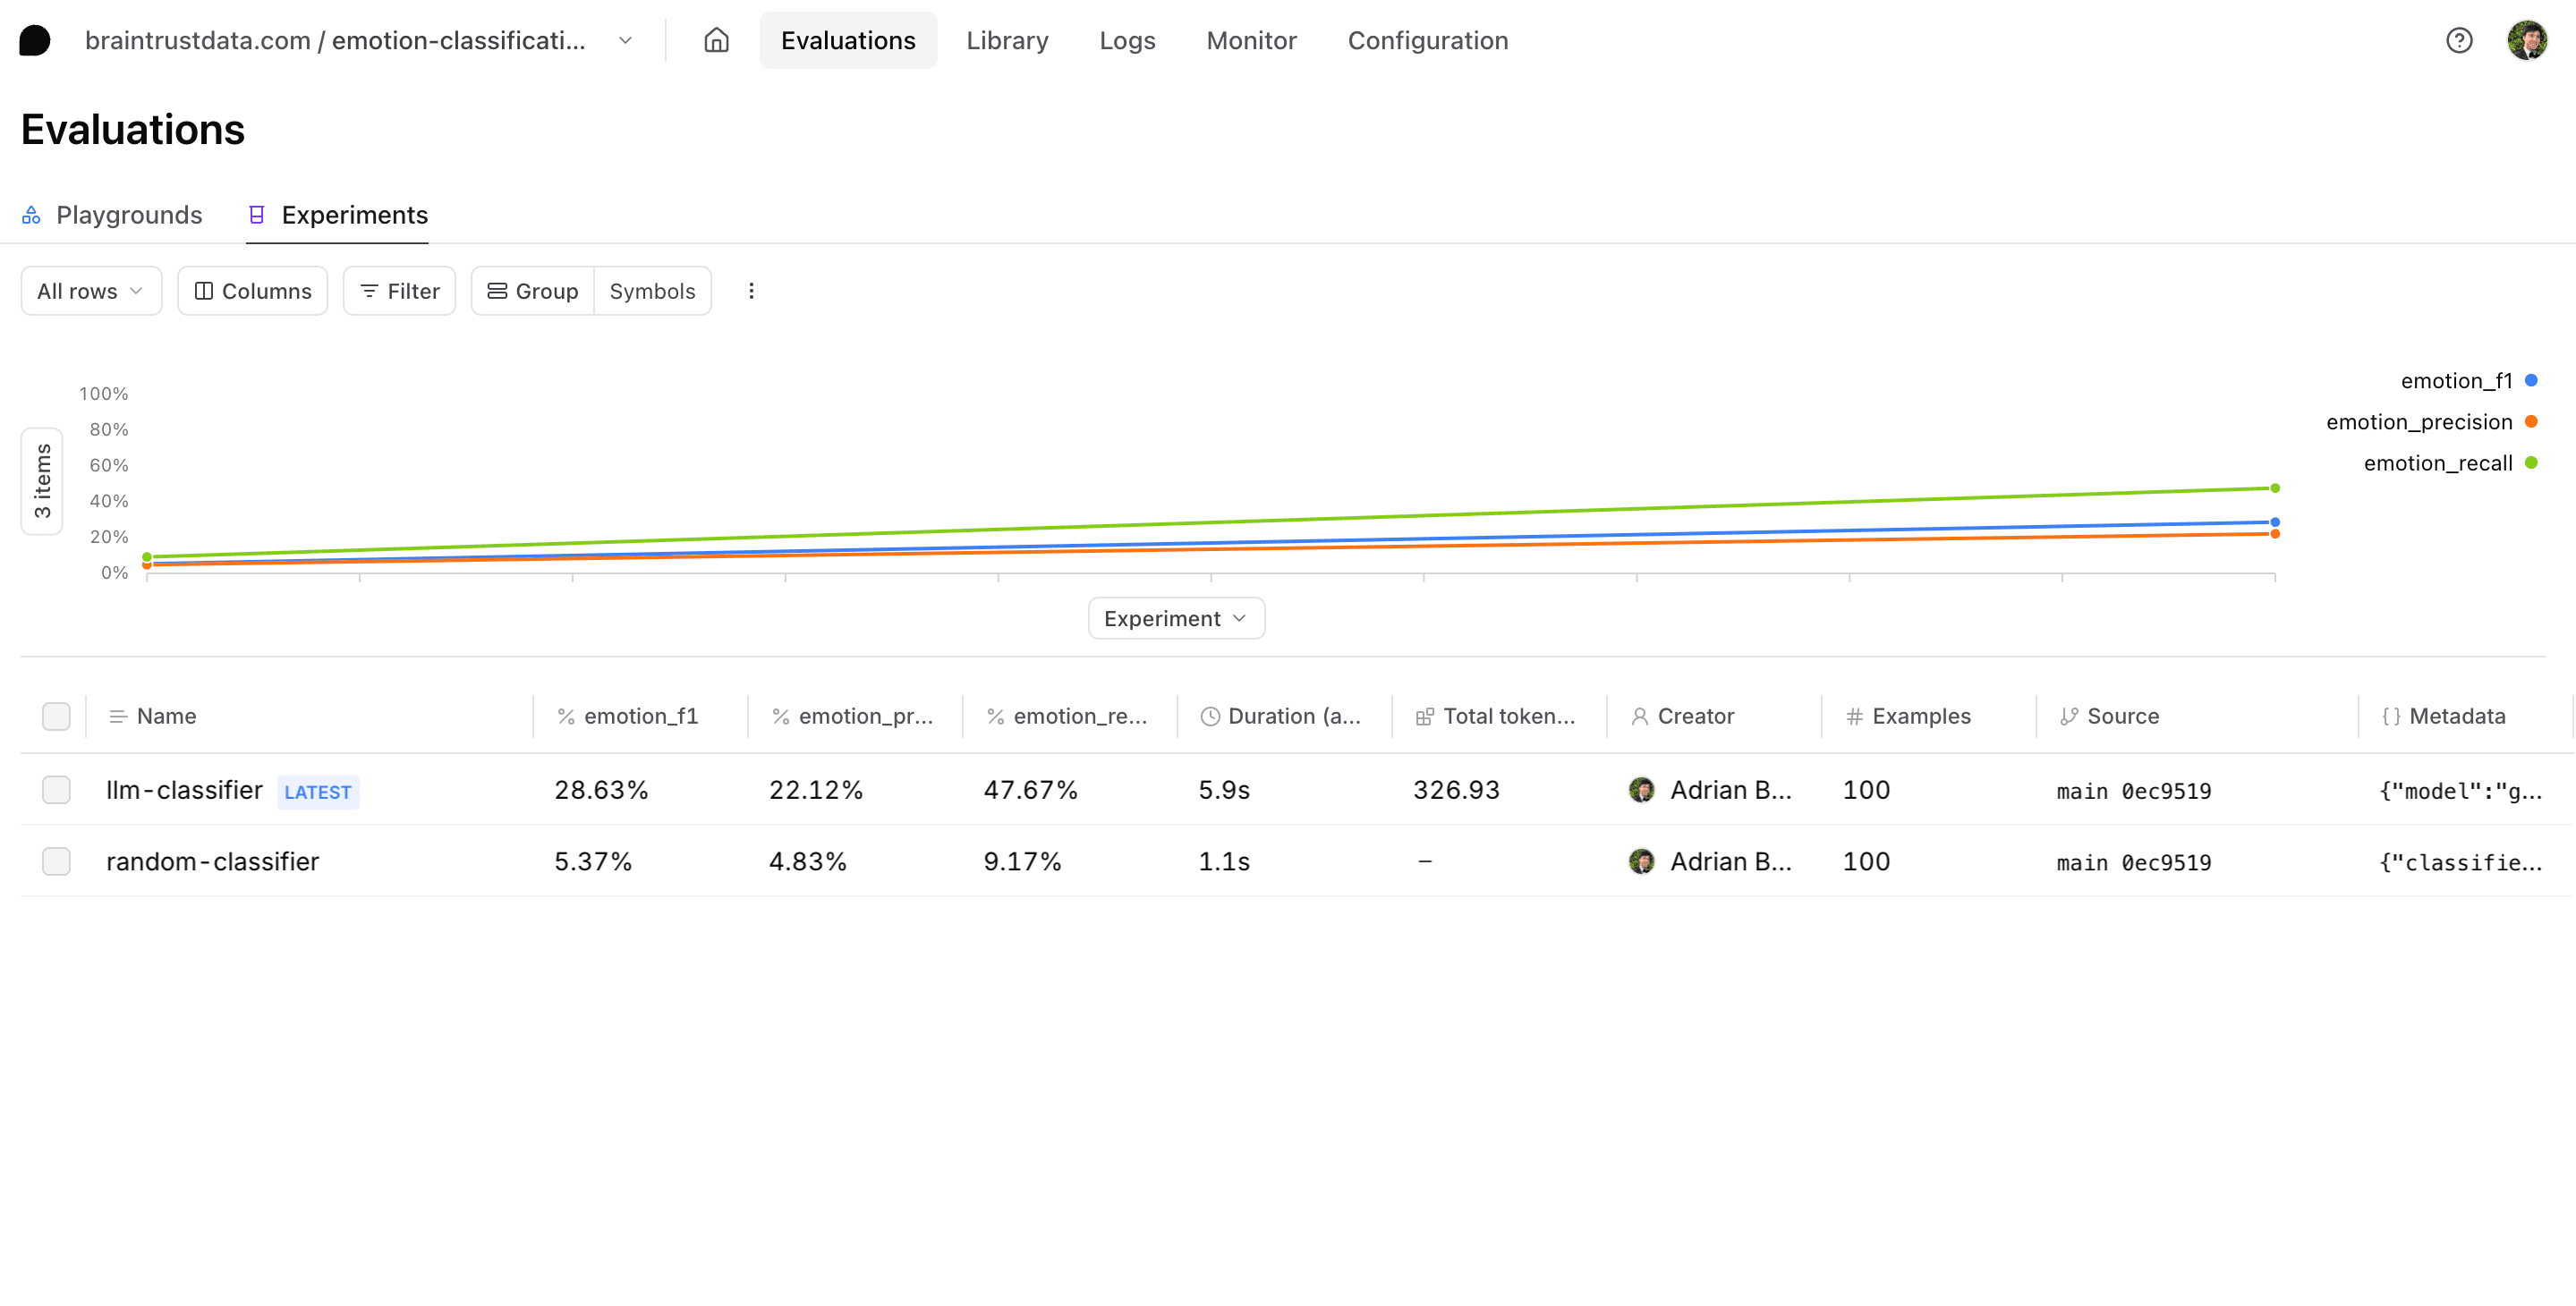Click the user avatar in top right
The image size is (2576, 1306).
point(2526,40)
